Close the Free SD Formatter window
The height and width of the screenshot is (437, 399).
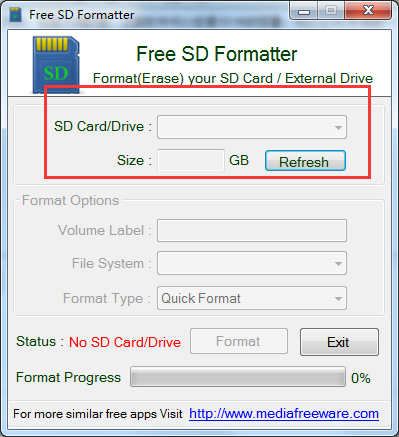368,10
